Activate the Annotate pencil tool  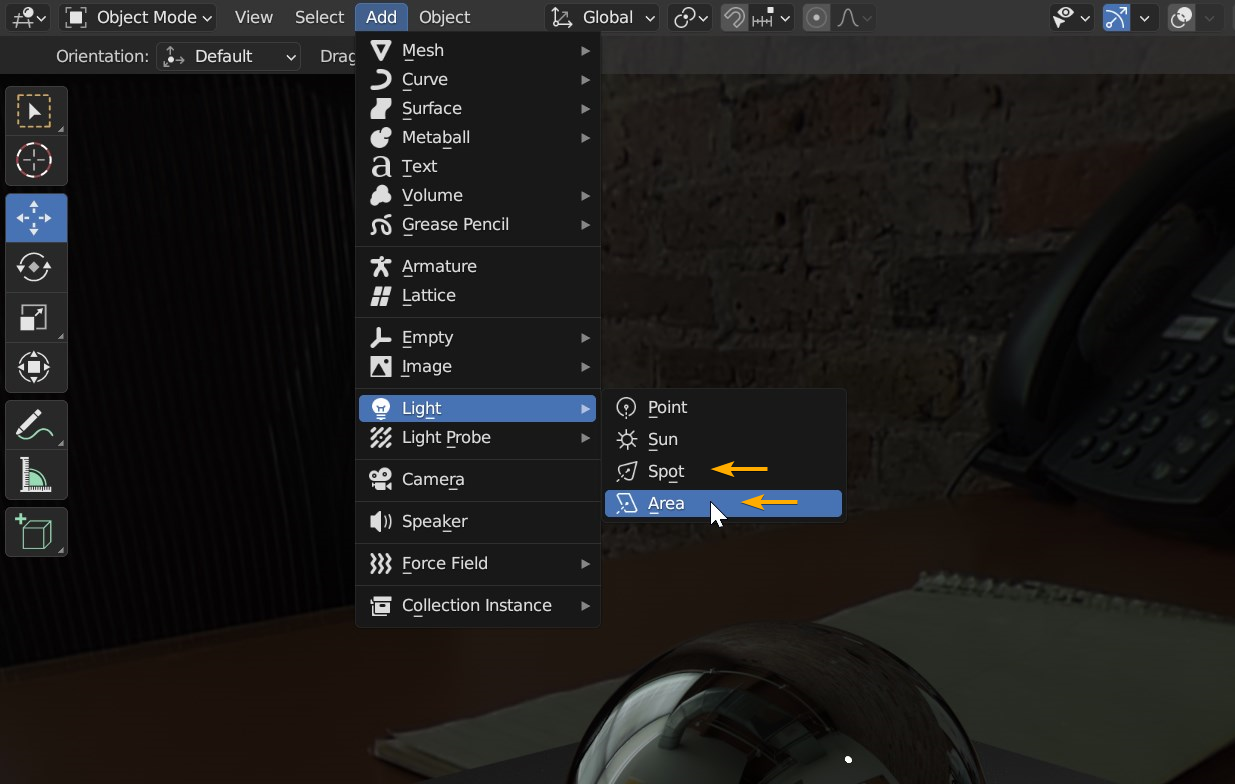[x=35, y=425]
